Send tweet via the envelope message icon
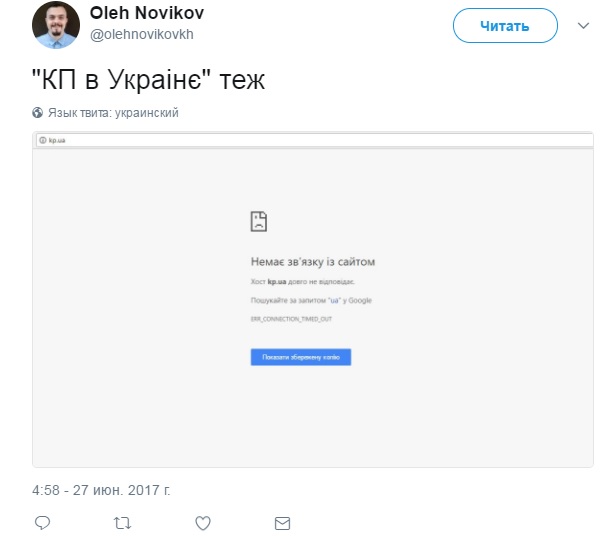The image size is (612, 536). [x=282, y=523]
